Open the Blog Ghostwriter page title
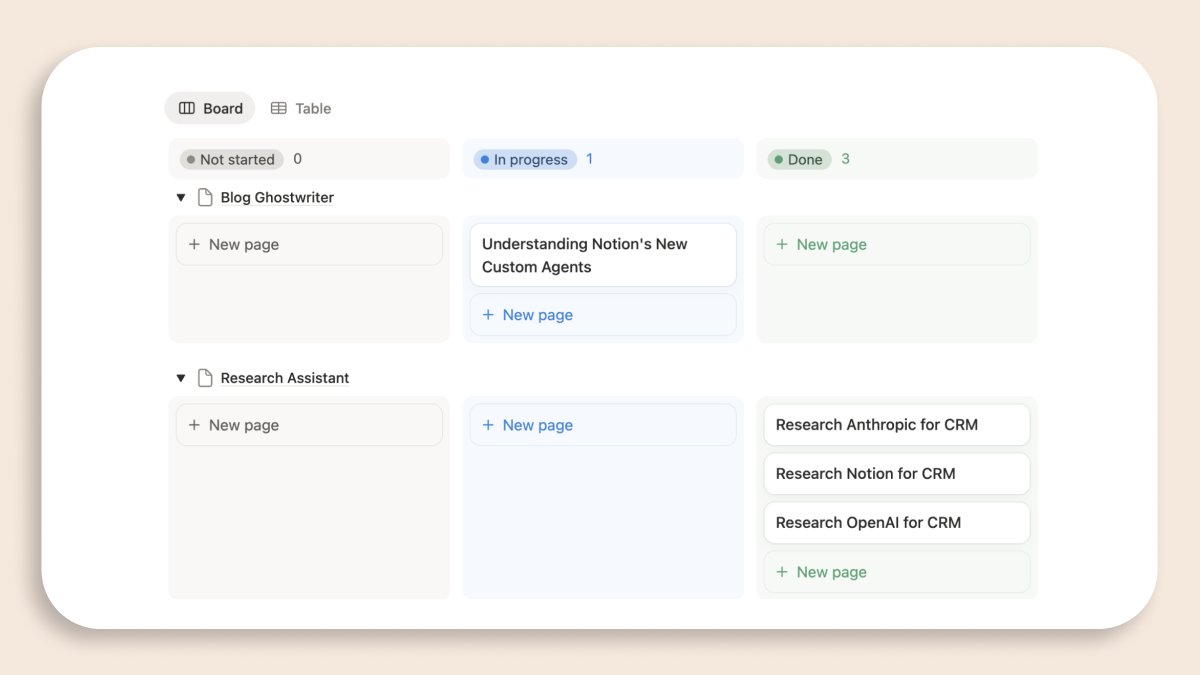The image size is (1200, 675). (x=277, y=197)
